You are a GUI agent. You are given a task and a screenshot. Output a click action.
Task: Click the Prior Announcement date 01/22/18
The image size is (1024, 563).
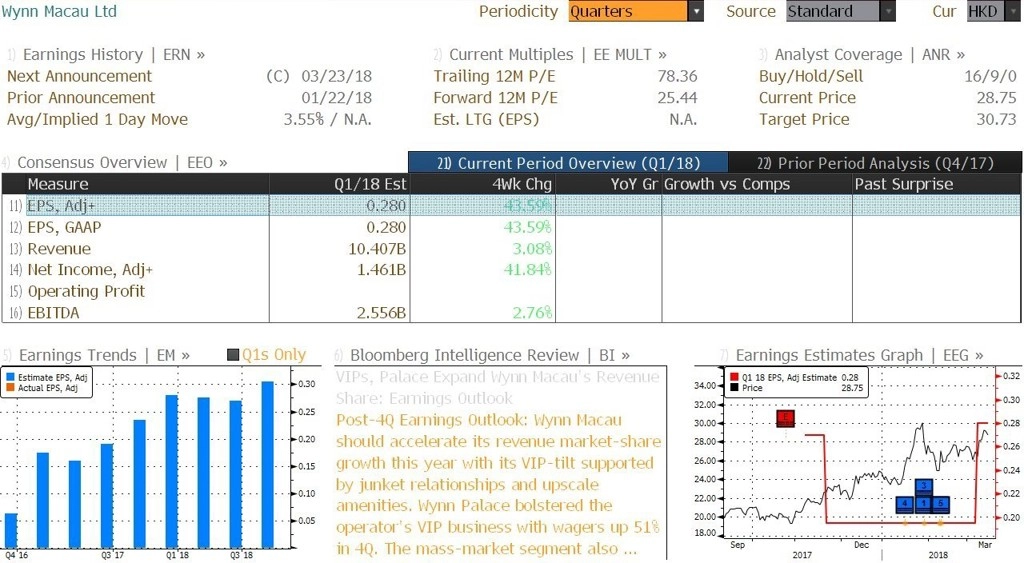(336, 98)
